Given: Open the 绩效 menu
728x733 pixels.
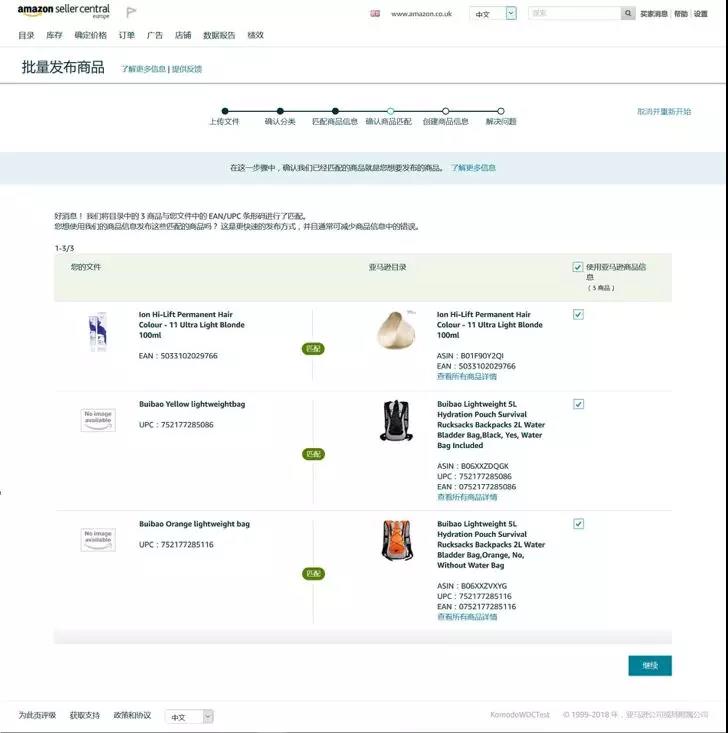Looking at the screenshot, I should [x=255, y=35].
